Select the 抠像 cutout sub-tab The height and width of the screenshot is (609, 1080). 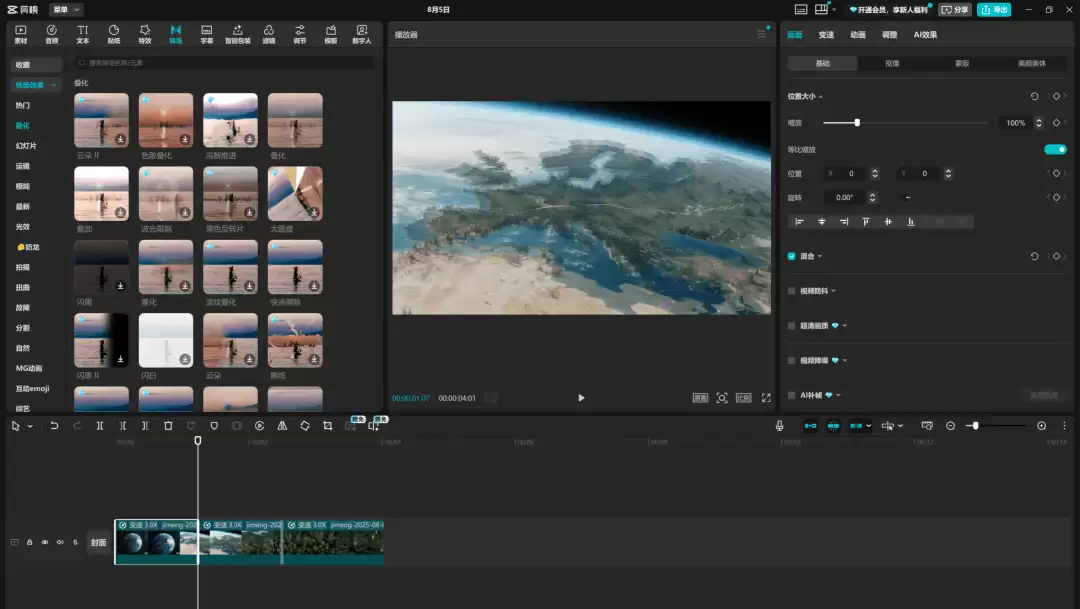coord(893,63)
